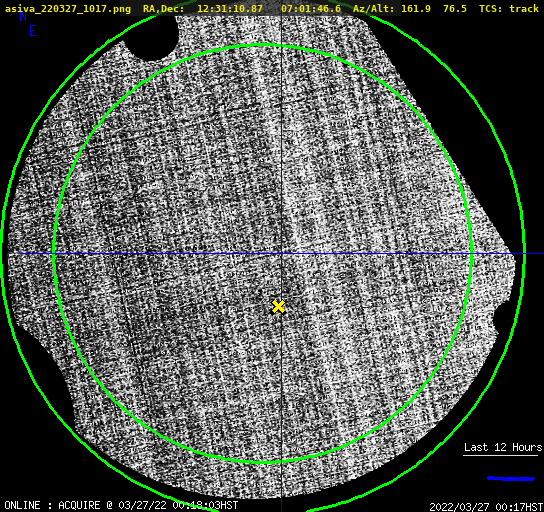Click the yellow X telescope pointing marker
Viewport: 544px width, 512px height.
278,307
